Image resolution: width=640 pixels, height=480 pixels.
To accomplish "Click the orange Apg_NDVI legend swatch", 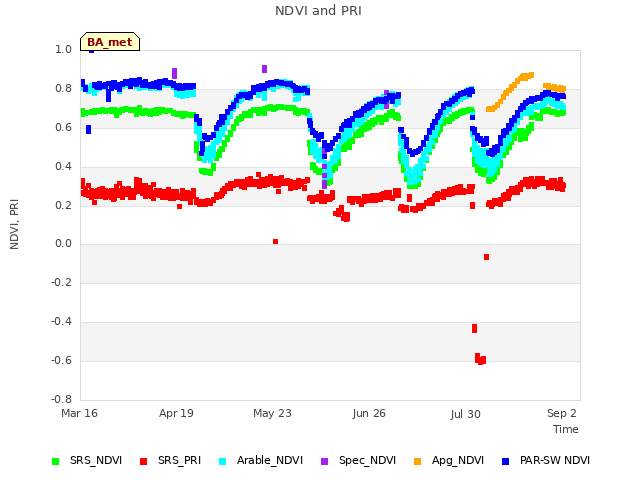I will point(417,461).
